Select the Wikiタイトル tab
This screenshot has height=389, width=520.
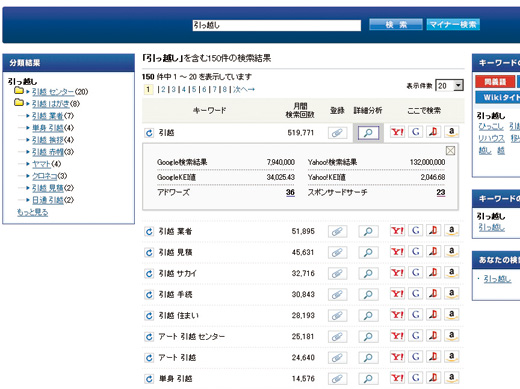click(x=498, y=97)
